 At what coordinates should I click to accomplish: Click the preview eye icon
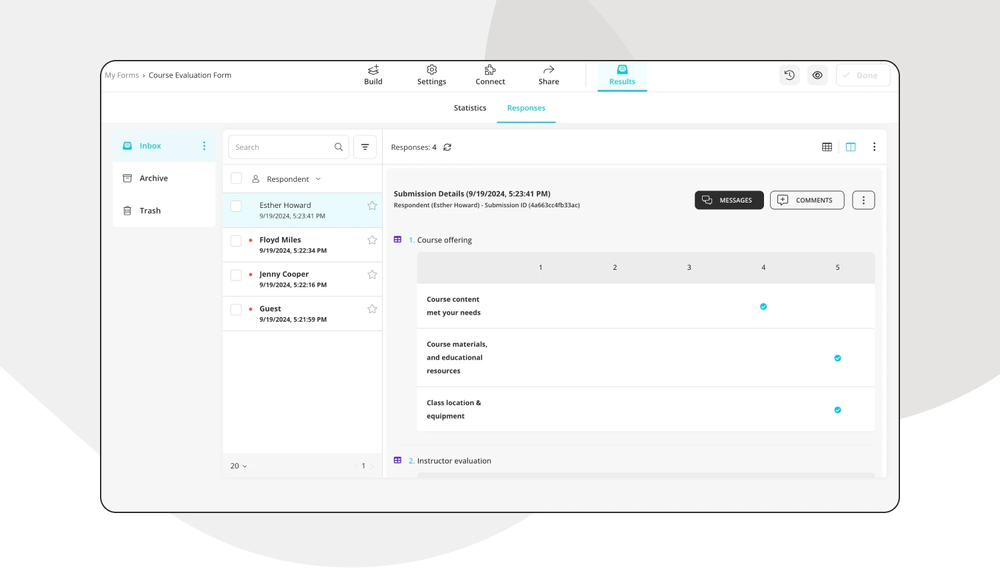click(x=817, y=75)
